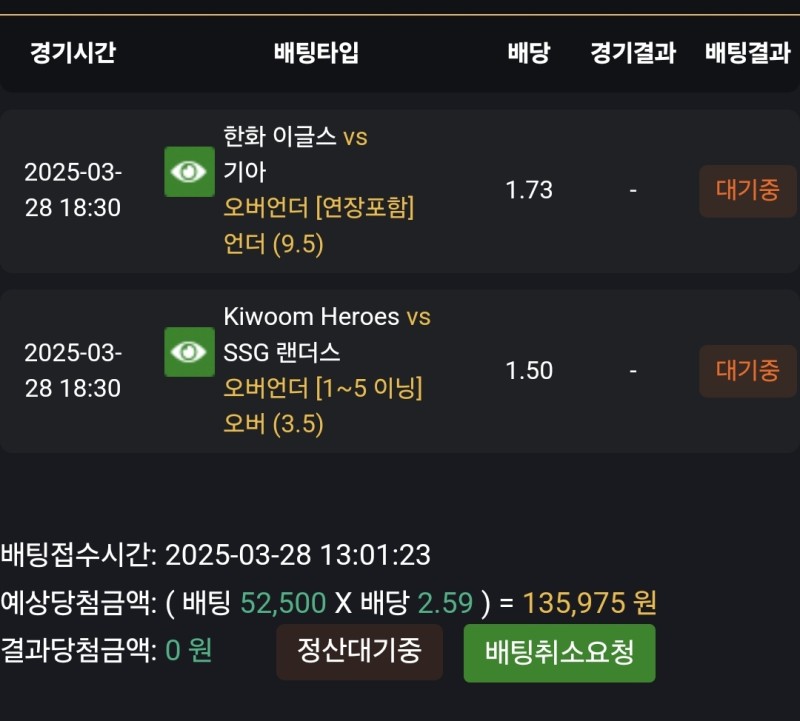The width and height of the screenshot is (800, 721).
Task: Select the 경기결과 column header
Action: (x=633, y=53)
